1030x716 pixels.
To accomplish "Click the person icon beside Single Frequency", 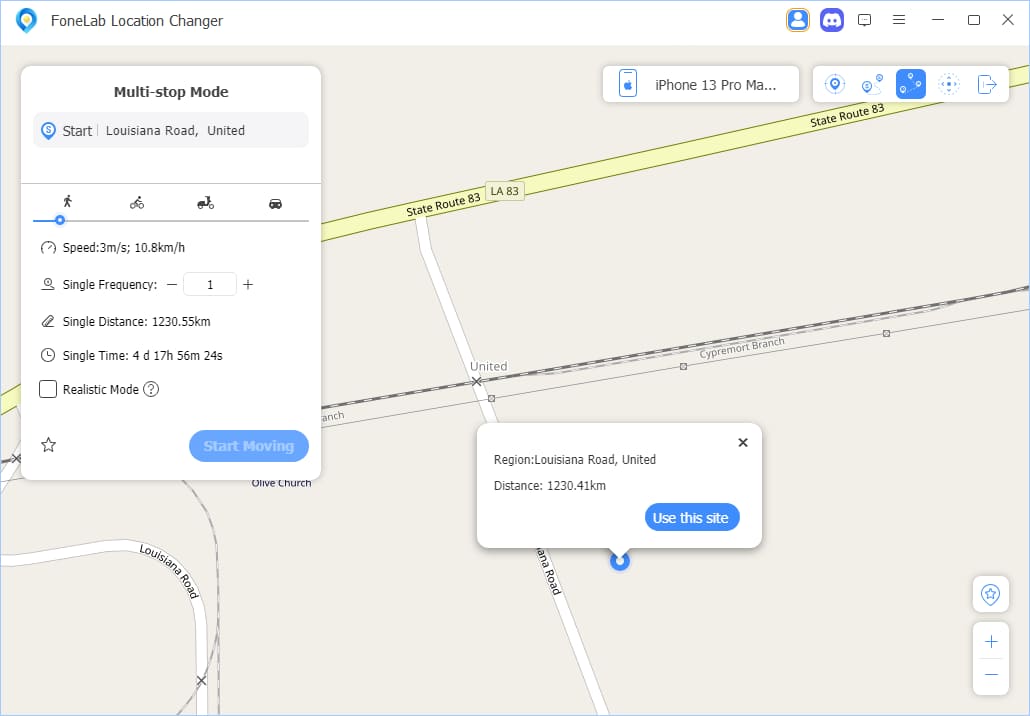I will pos(48,284).
